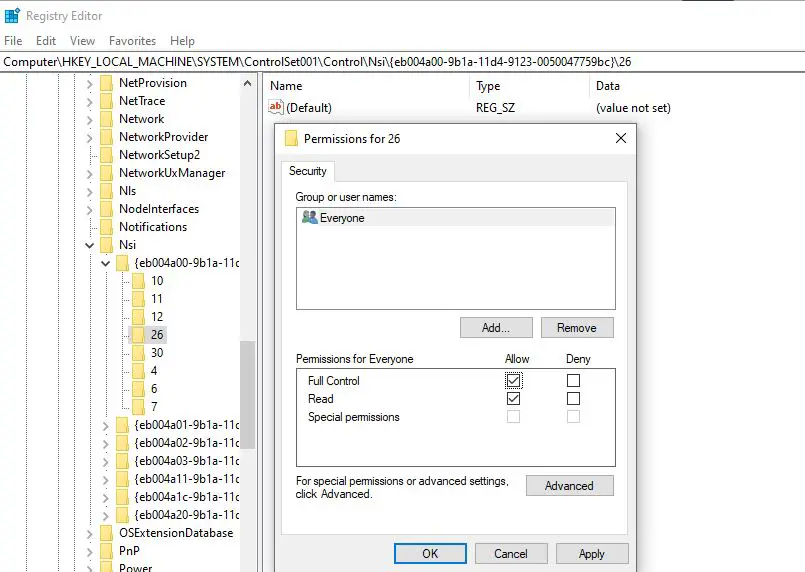The width and height of the screenshot is (805, 572).
Task: Open the Edit menu
Action: pos(46,41)
